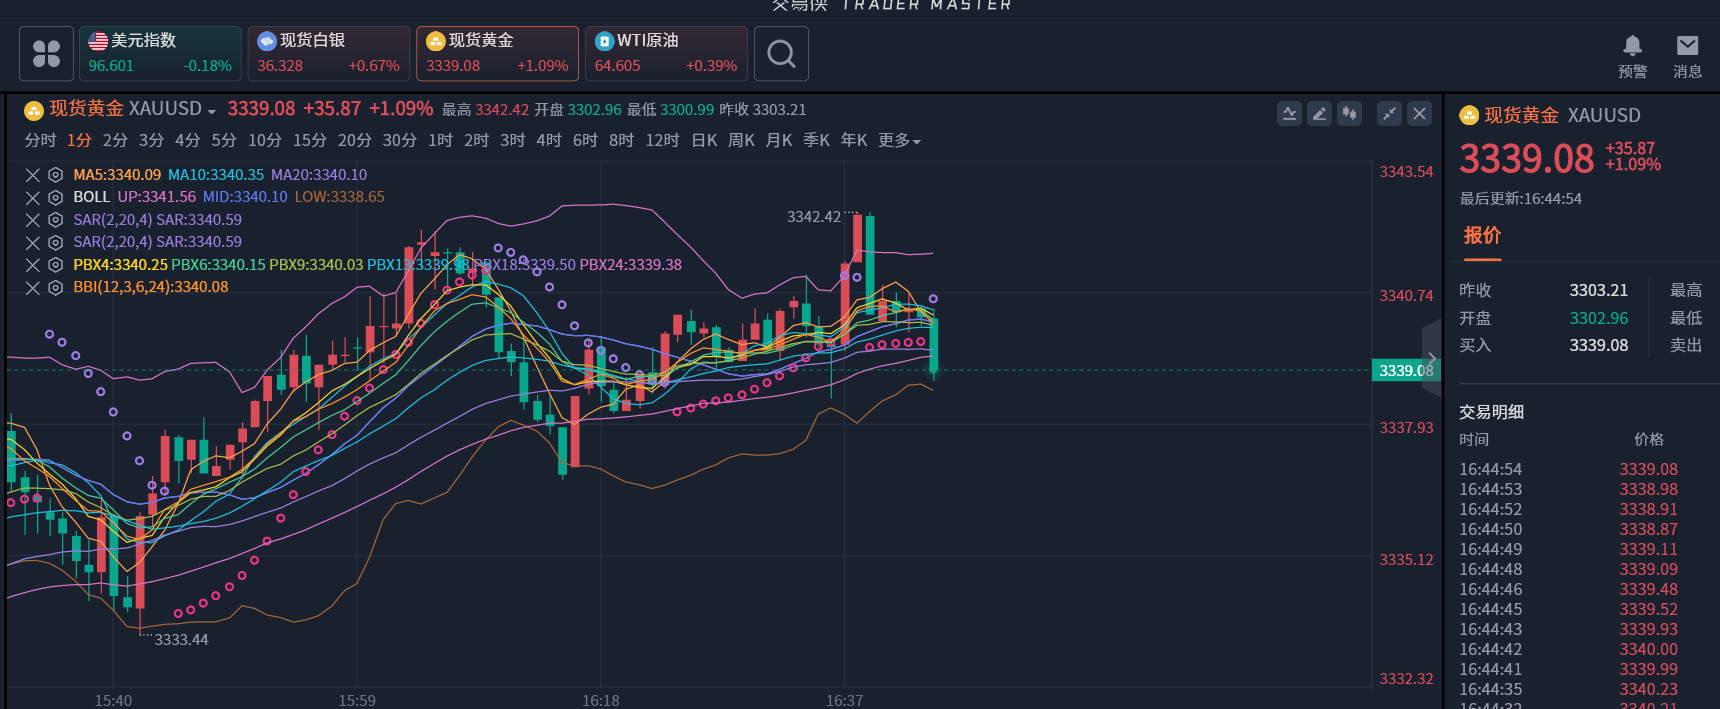Screen dimensions: 1720x709
Task: Remove the PBX indicator
Action: 33,265
